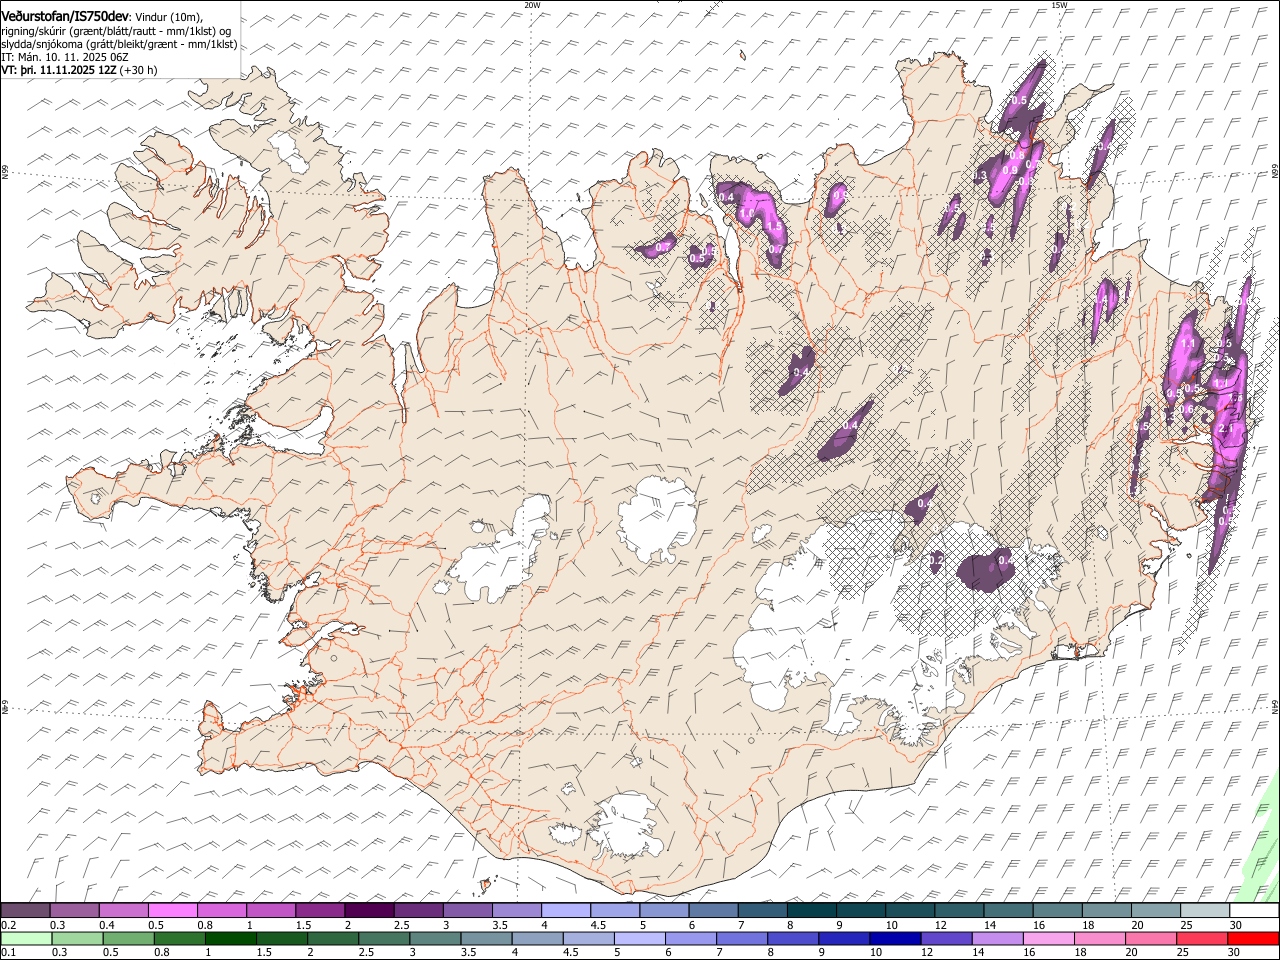Click the '0.2' label in the purple legend
Screen dimensions: 1280x960
tap(9, 925)
